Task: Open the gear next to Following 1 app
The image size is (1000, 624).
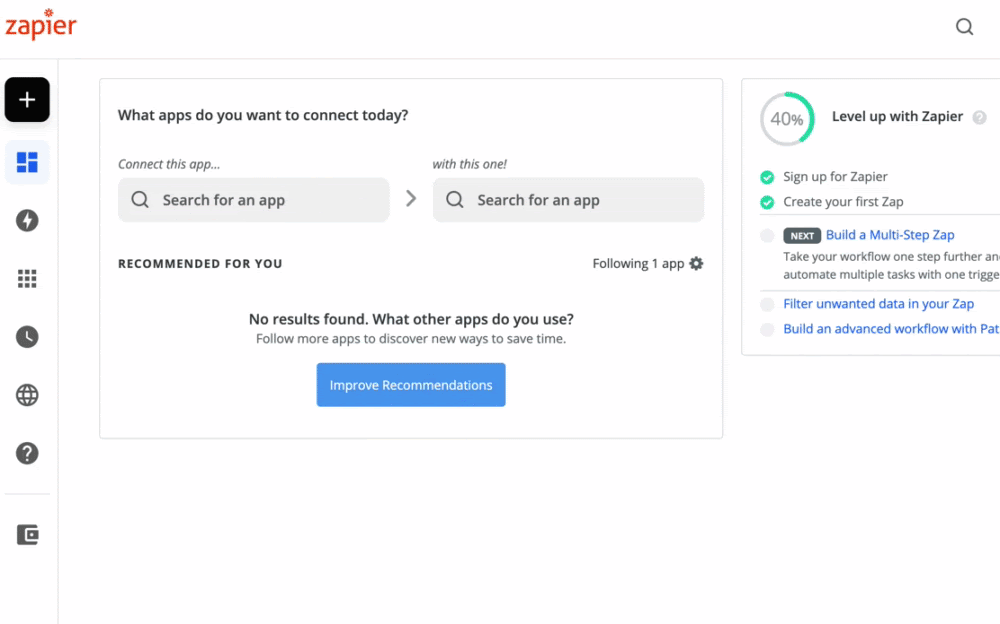Action: 696,264
